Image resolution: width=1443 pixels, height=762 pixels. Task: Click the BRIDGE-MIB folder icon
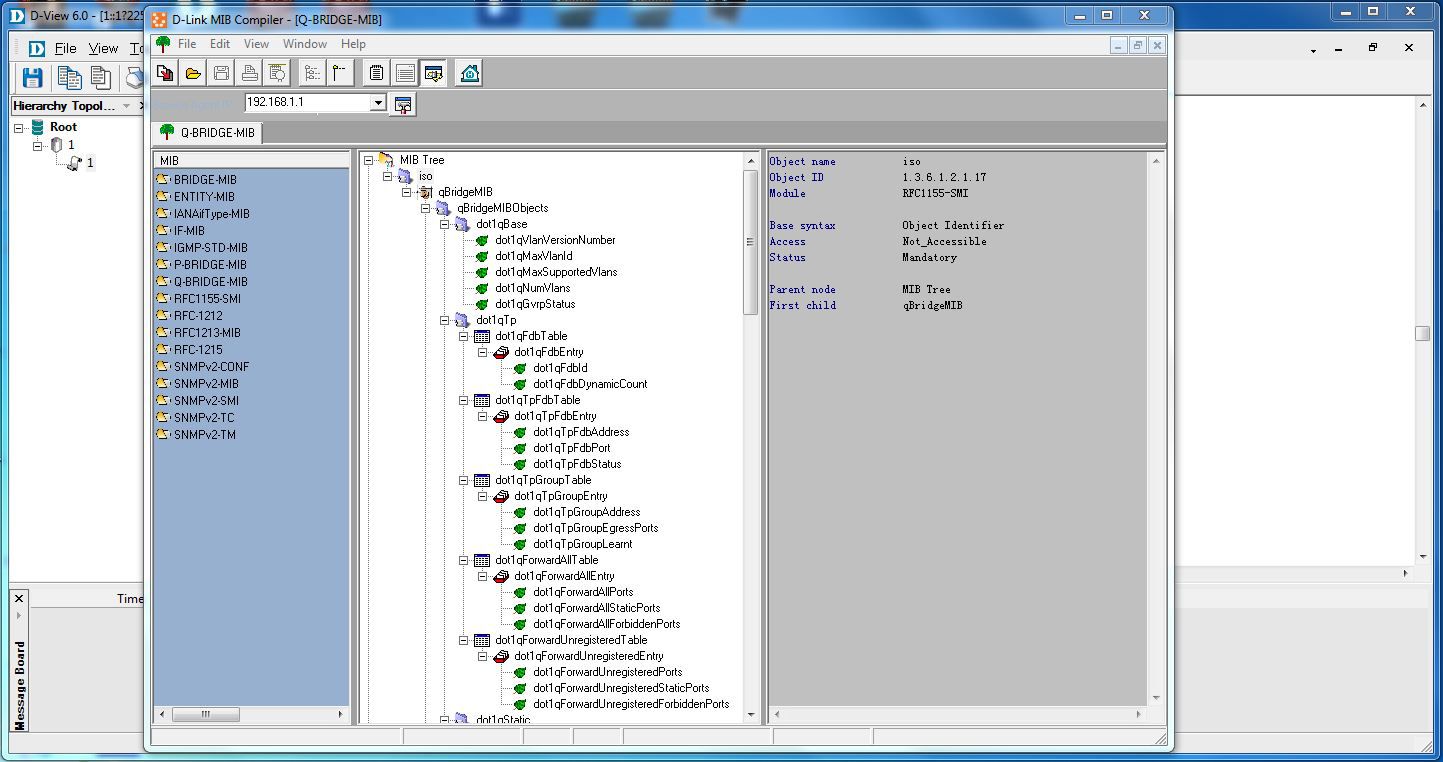(x=162, y=180)
